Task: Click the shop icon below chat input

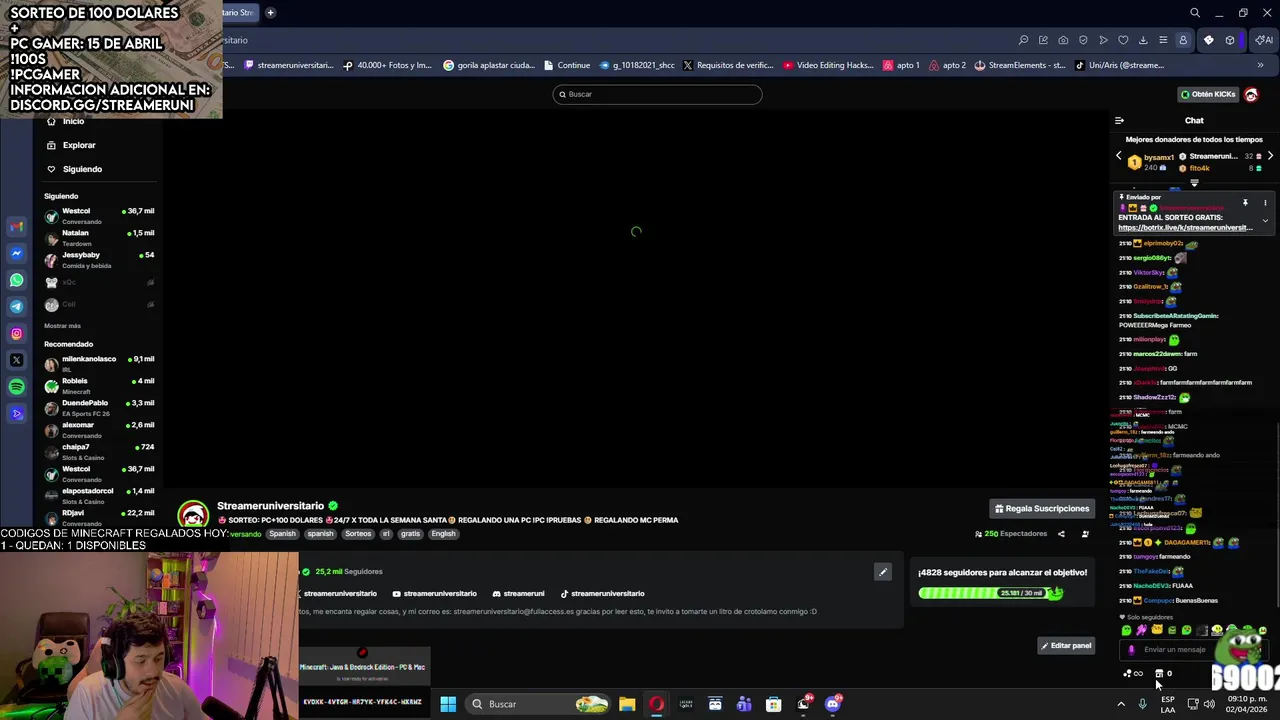Action: pos(1159,673)
